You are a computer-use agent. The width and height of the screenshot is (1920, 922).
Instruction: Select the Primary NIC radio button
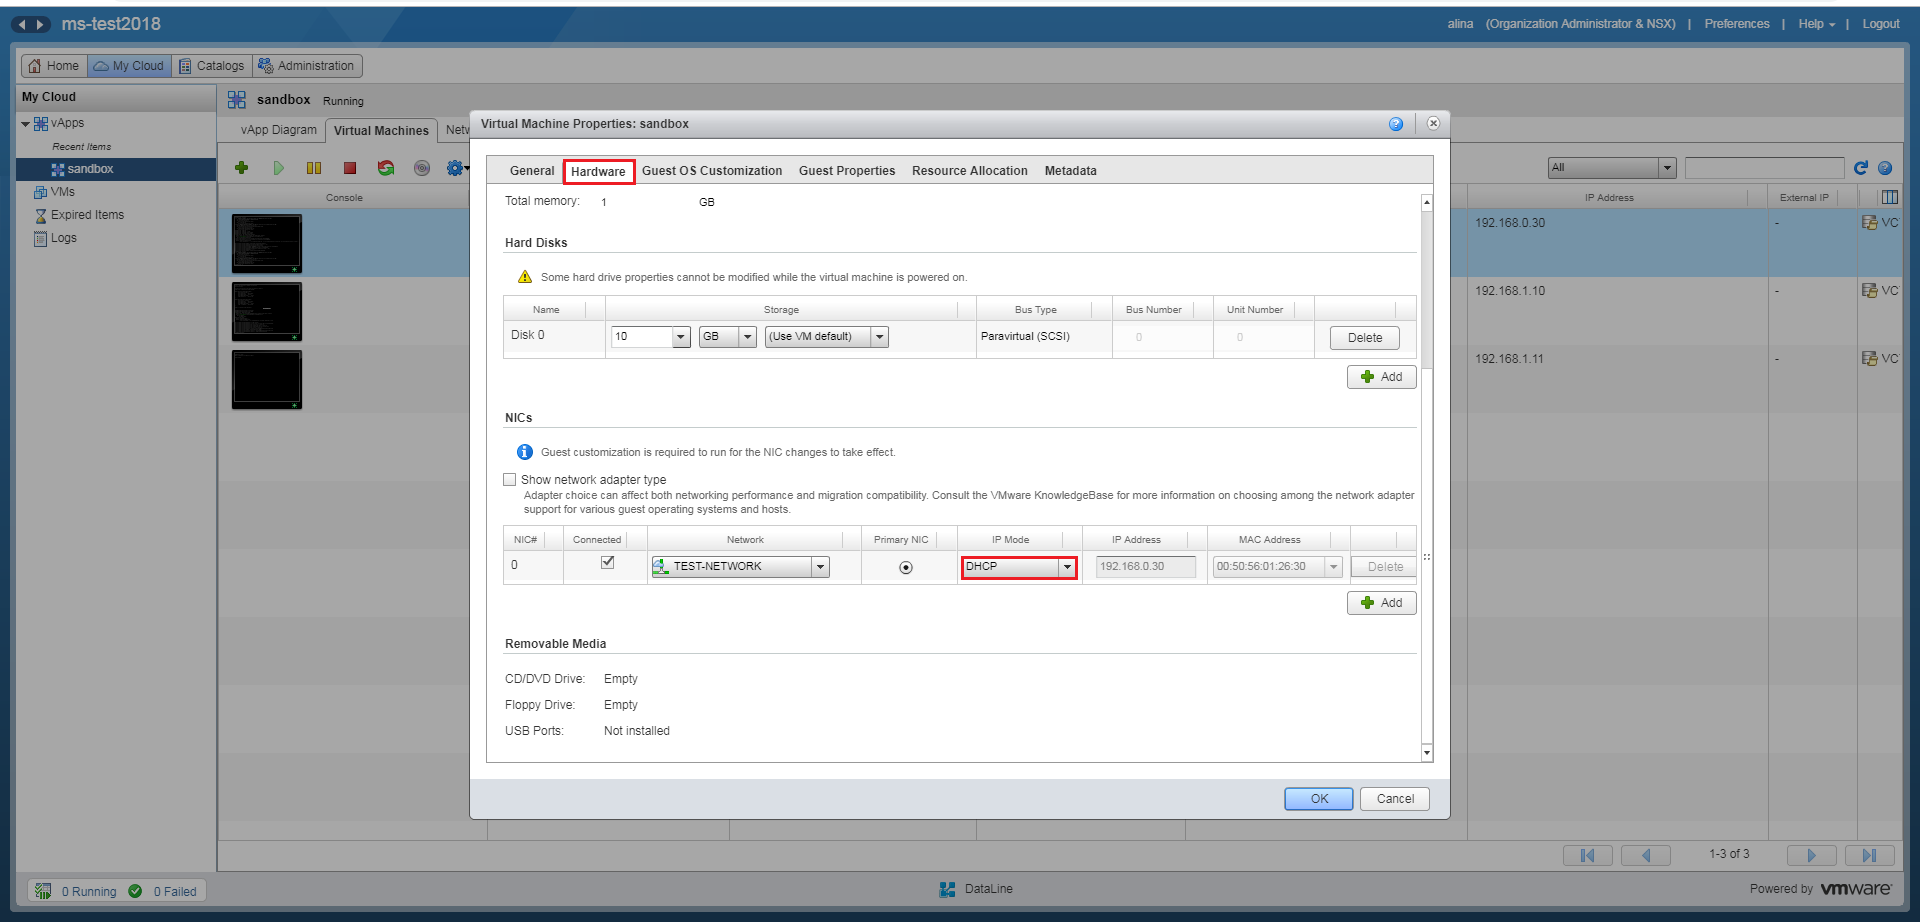tap(906, 567)
